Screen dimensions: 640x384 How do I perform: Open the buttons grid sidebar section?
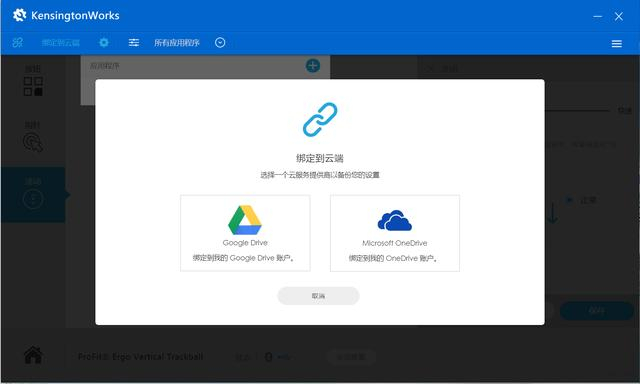point(33,82)
